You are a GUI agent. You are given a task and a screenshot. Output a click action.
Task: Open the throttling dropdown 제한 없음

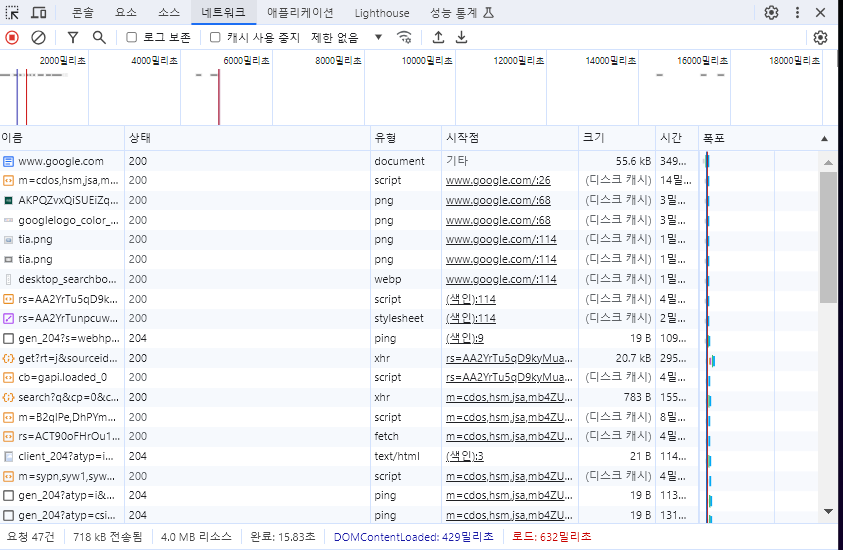tap(346, 37)
